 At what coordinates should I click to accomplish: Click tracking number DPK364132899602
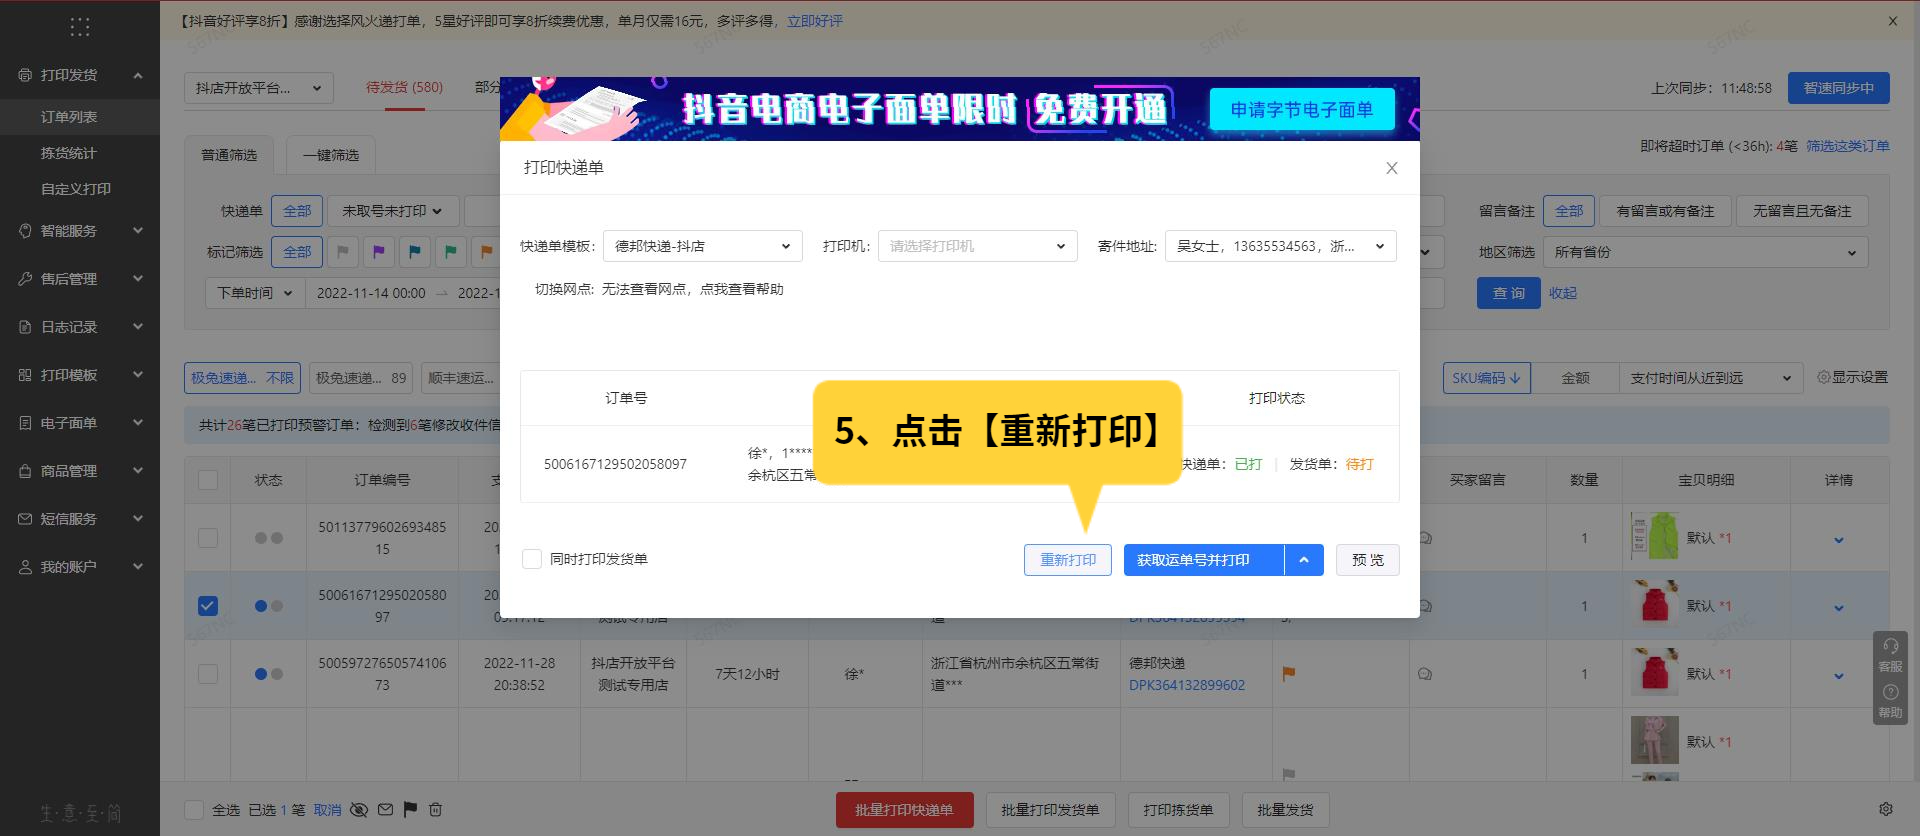(x=1187, y=685)
